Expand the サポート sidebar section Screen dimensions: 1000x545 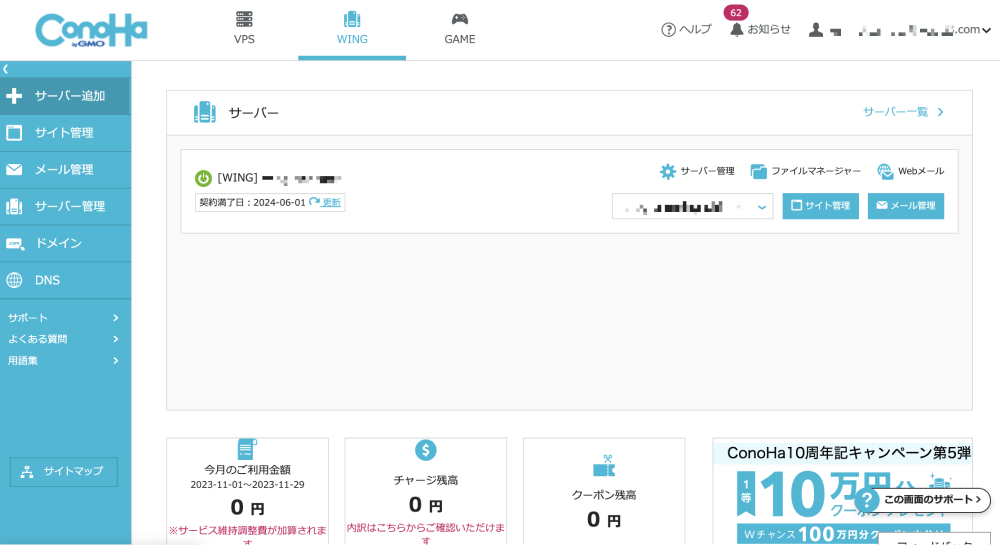(x=64, y=317)
